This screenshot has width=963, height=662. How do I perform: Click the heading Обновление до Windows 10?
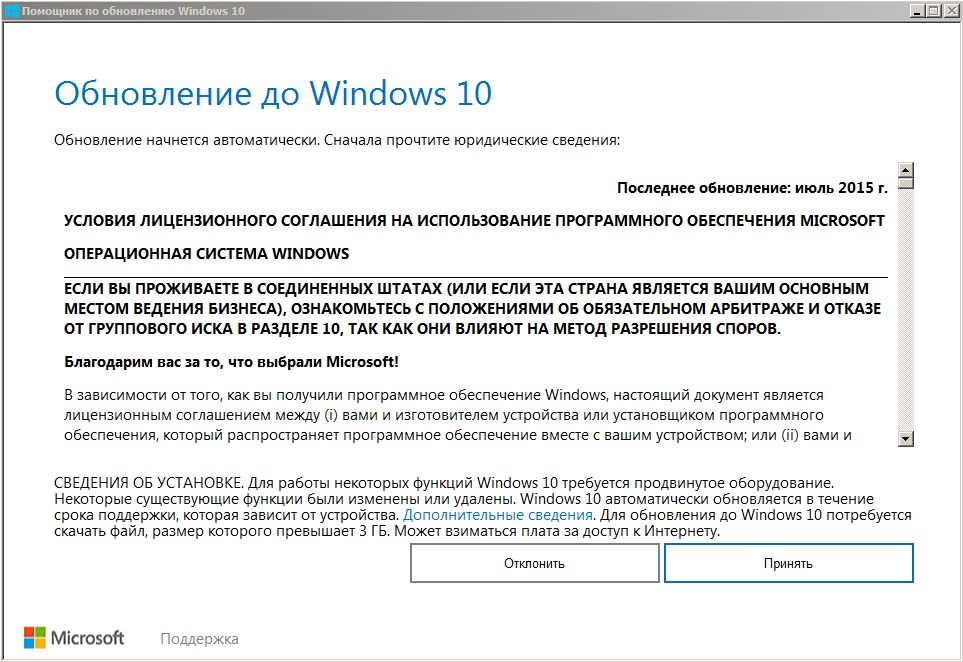[x=273, y=93]
